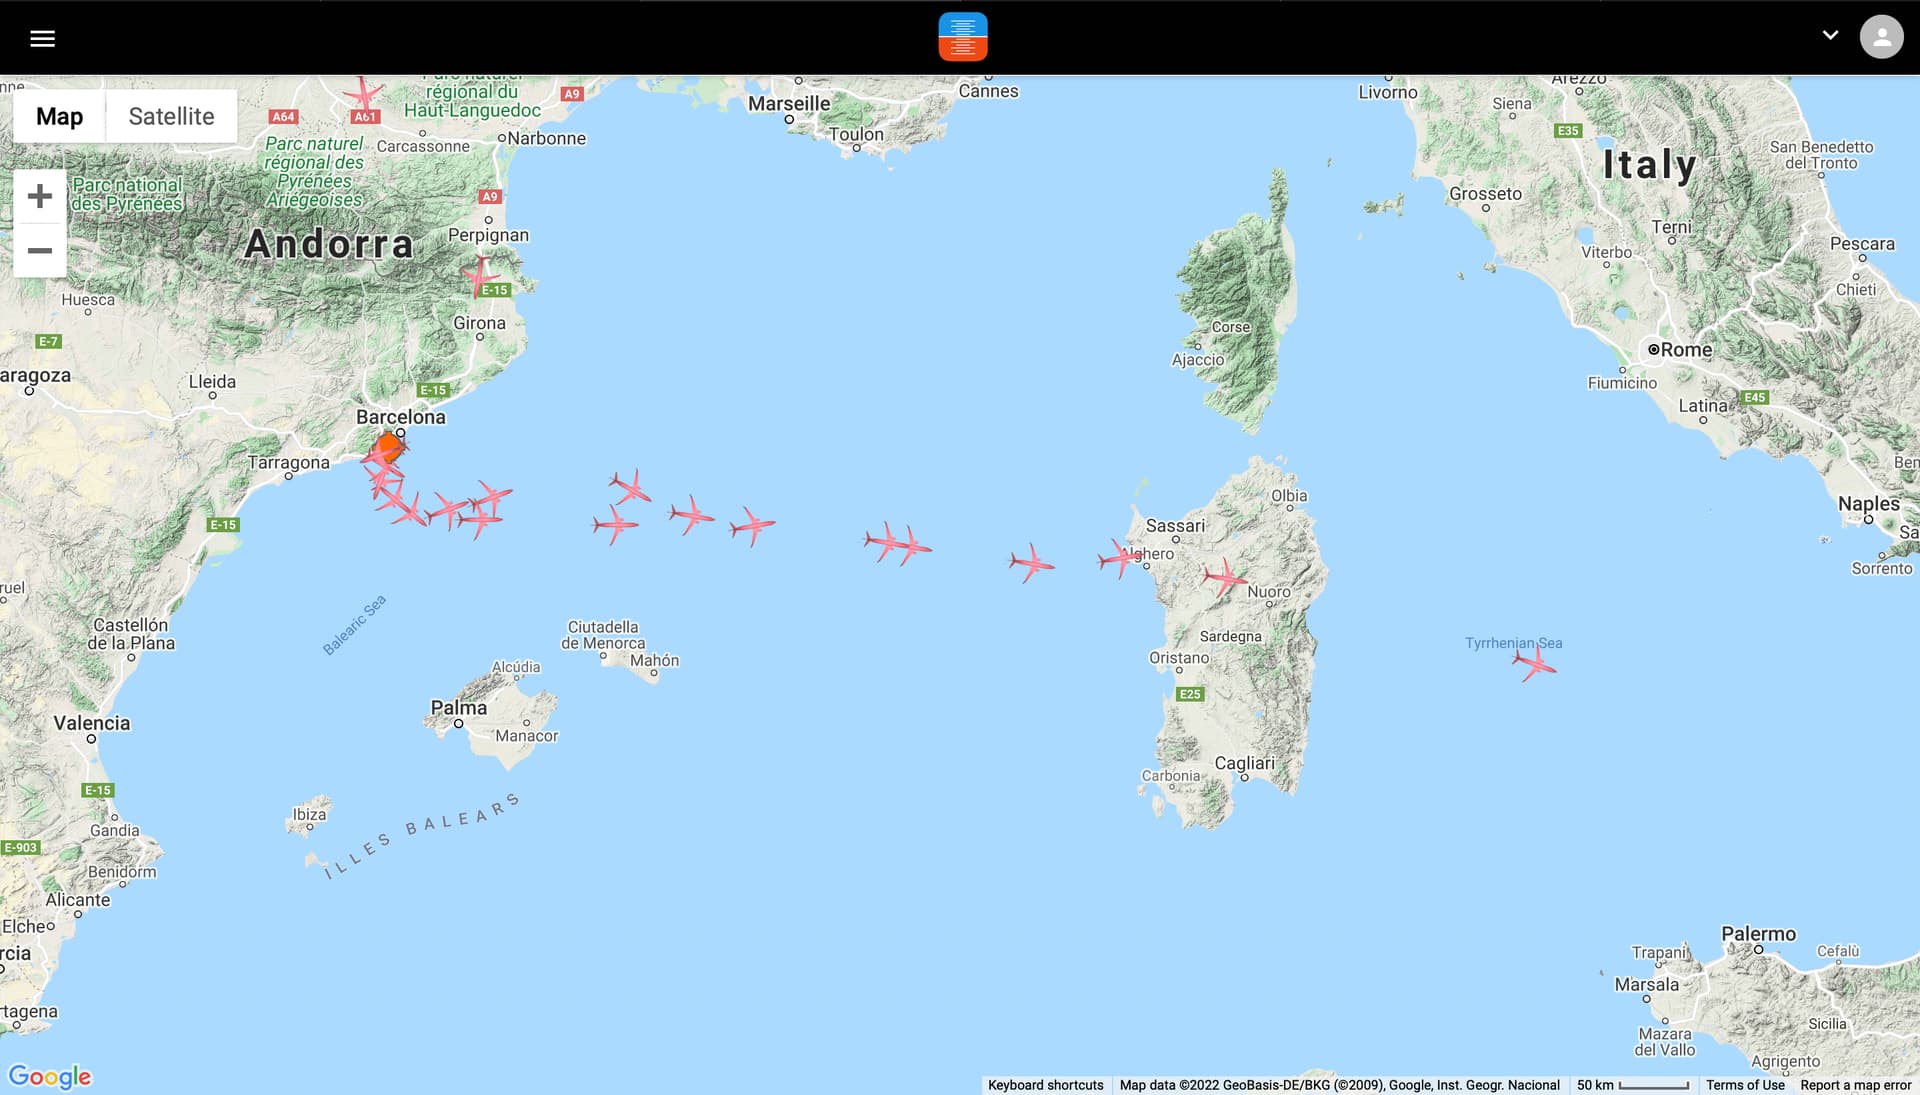Click the blue-orange app logo
The image size is (1920, 1095).
(x=962, y=37)
